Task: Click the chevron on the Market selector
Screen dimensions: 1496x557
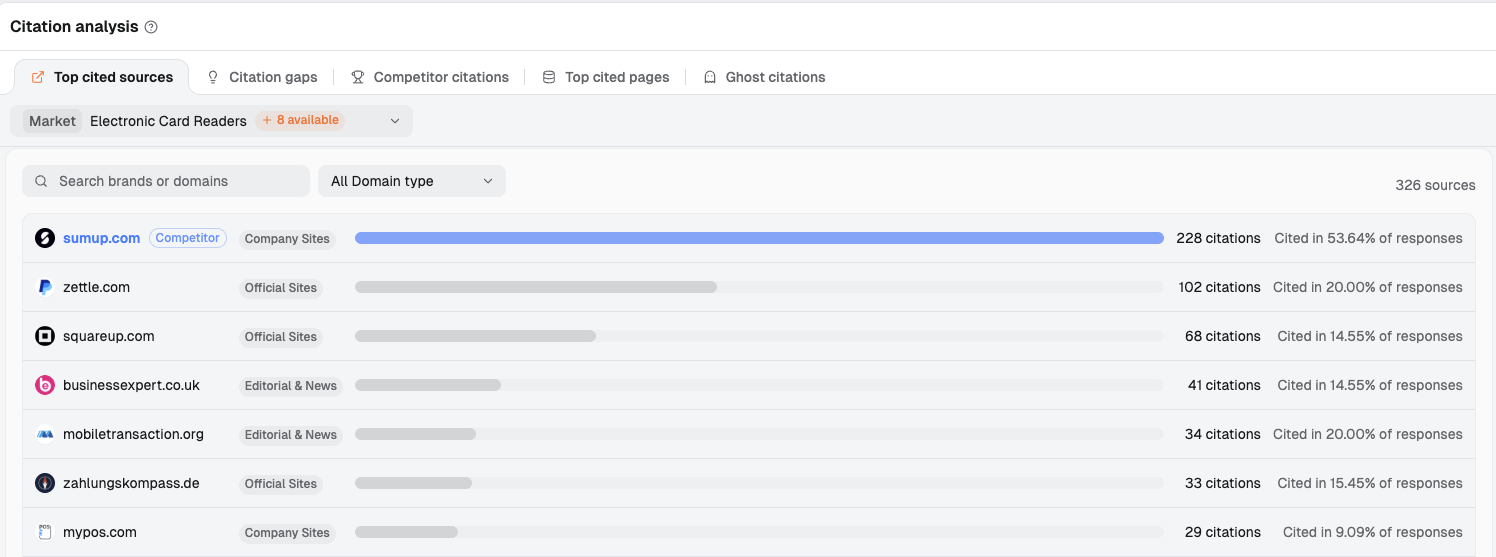Action: pos(395,121)
